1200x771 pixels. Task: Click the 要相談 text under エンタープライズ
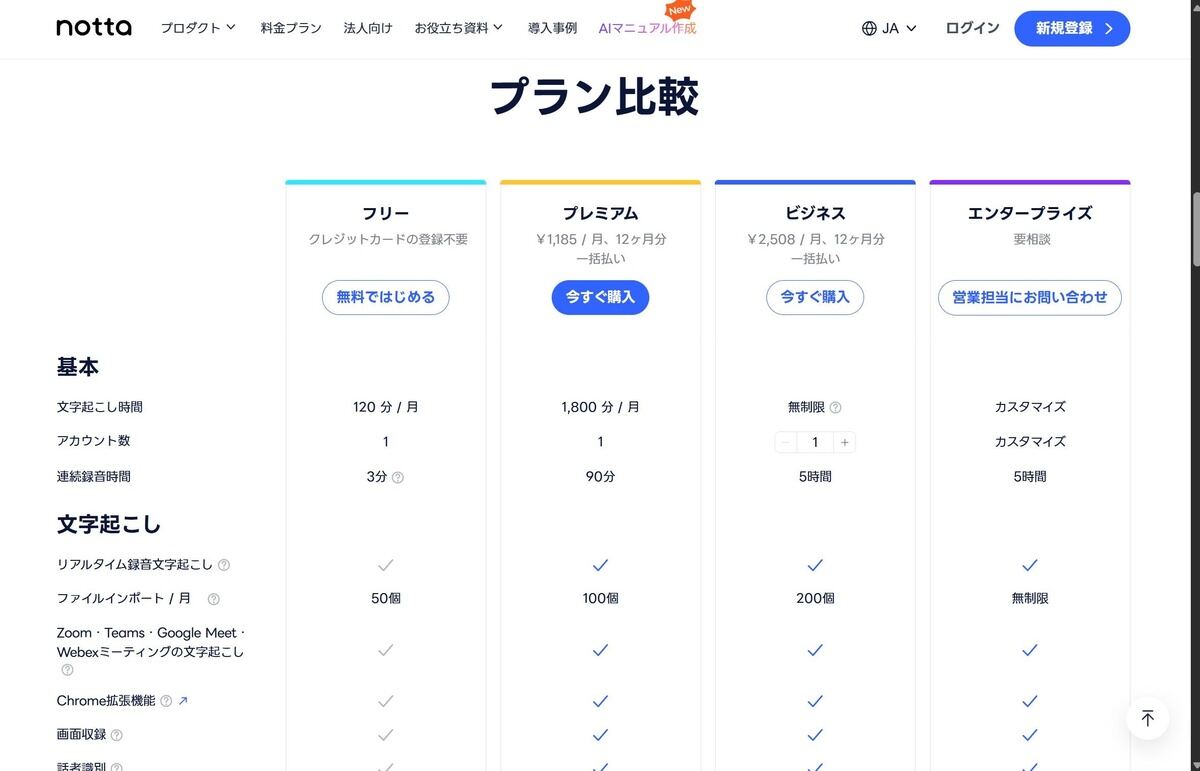(1031, 240)
